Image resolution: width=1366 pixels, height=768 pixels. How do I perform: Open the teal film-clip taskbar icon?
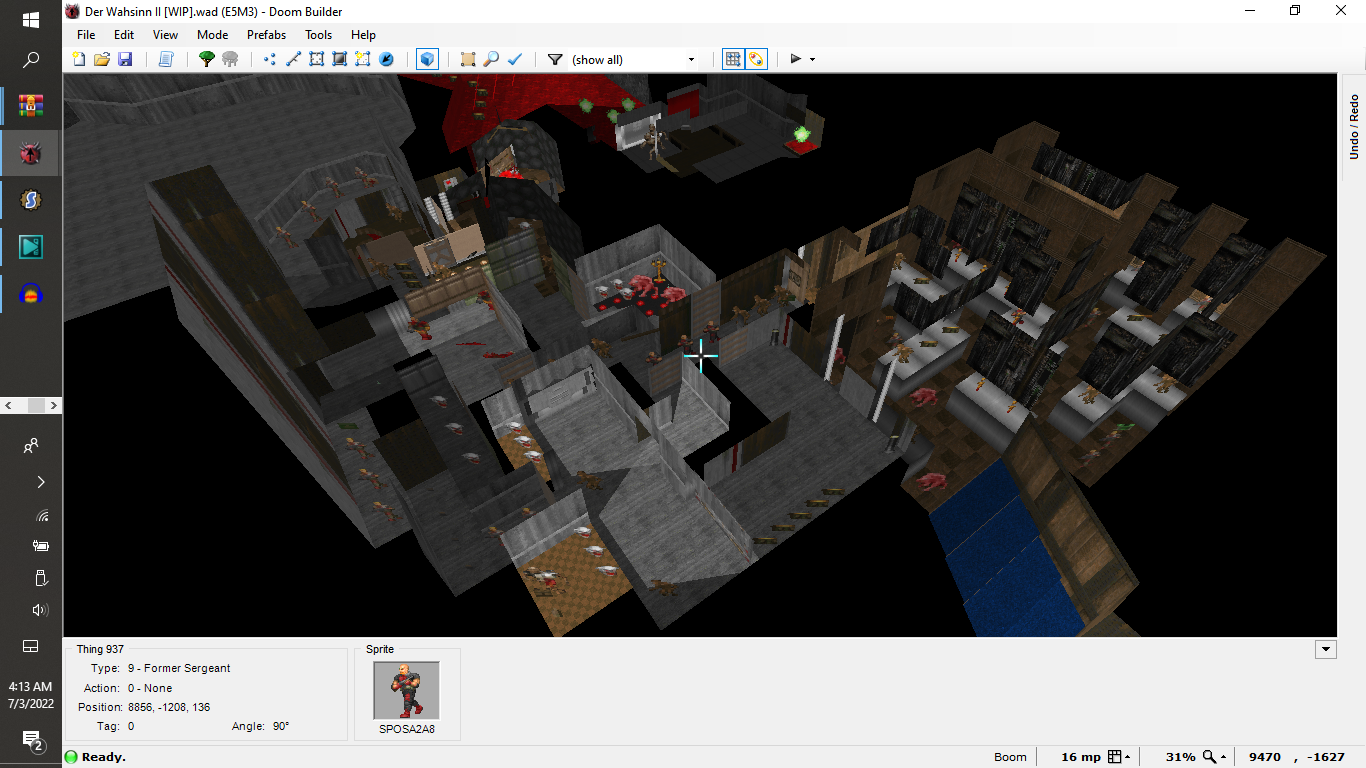point(31,246)
